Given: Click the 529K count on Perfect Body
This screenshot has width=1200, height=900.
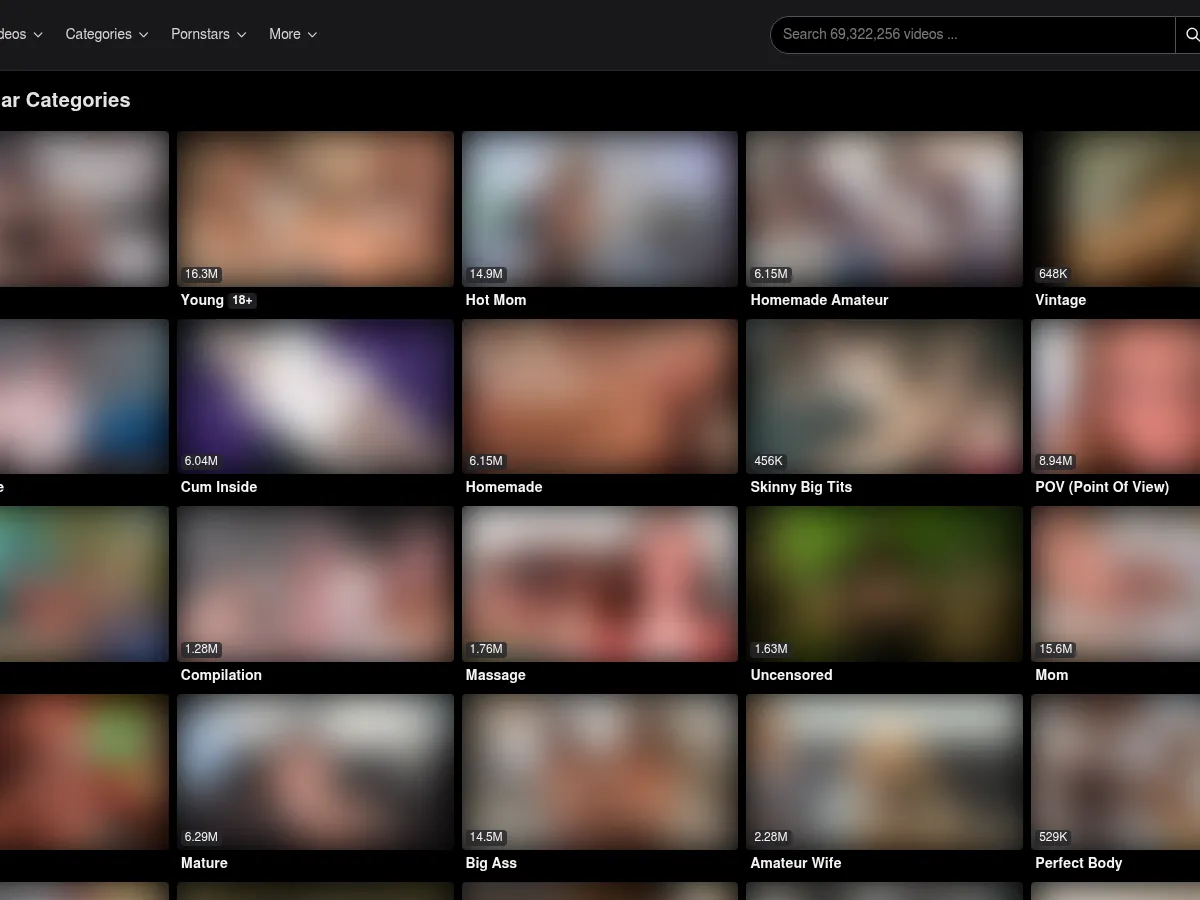Looking at the screenshot, I should click(x=1053, y=837).
